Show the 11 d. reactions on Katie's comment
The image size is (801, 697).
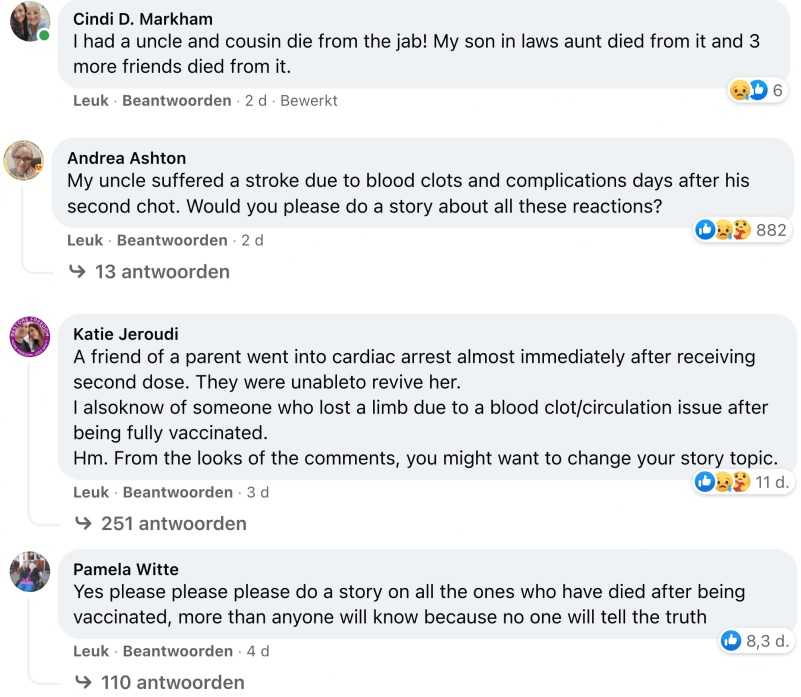(743, 482)
